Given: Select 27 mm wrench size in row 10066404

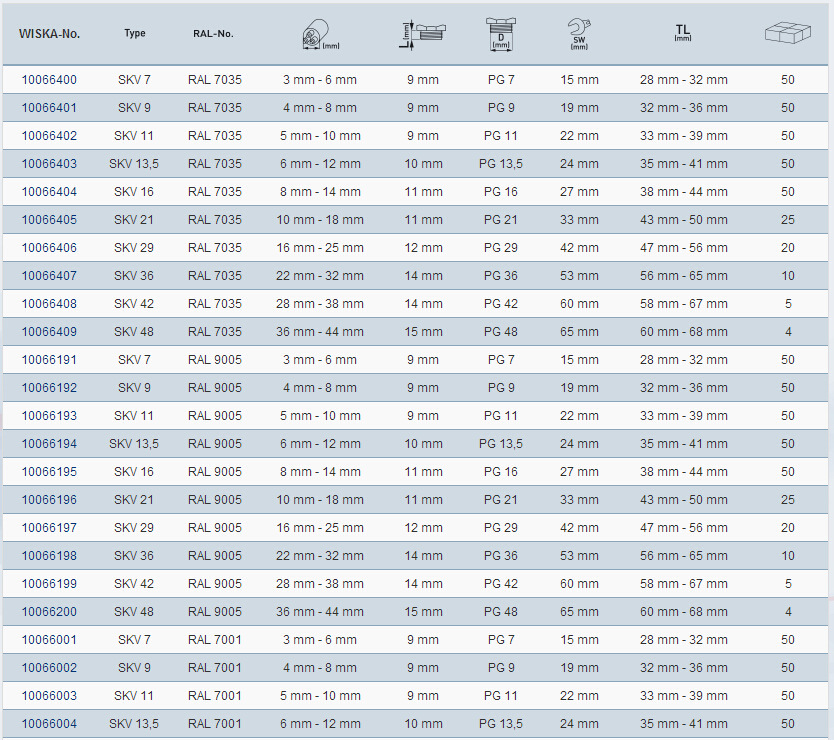Looking at the screenshot, I should pyautogui.click(x=579, y=192).
